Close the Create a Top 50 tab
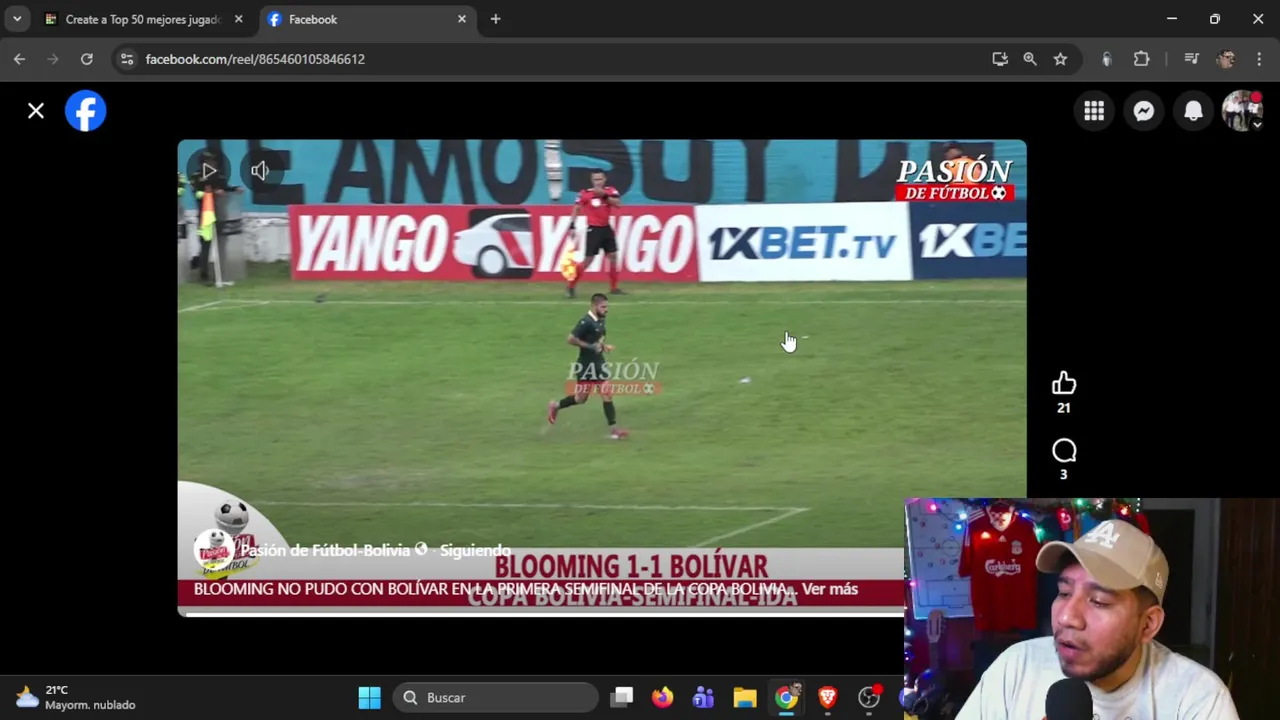1280x720 pixels. point(238,19)
